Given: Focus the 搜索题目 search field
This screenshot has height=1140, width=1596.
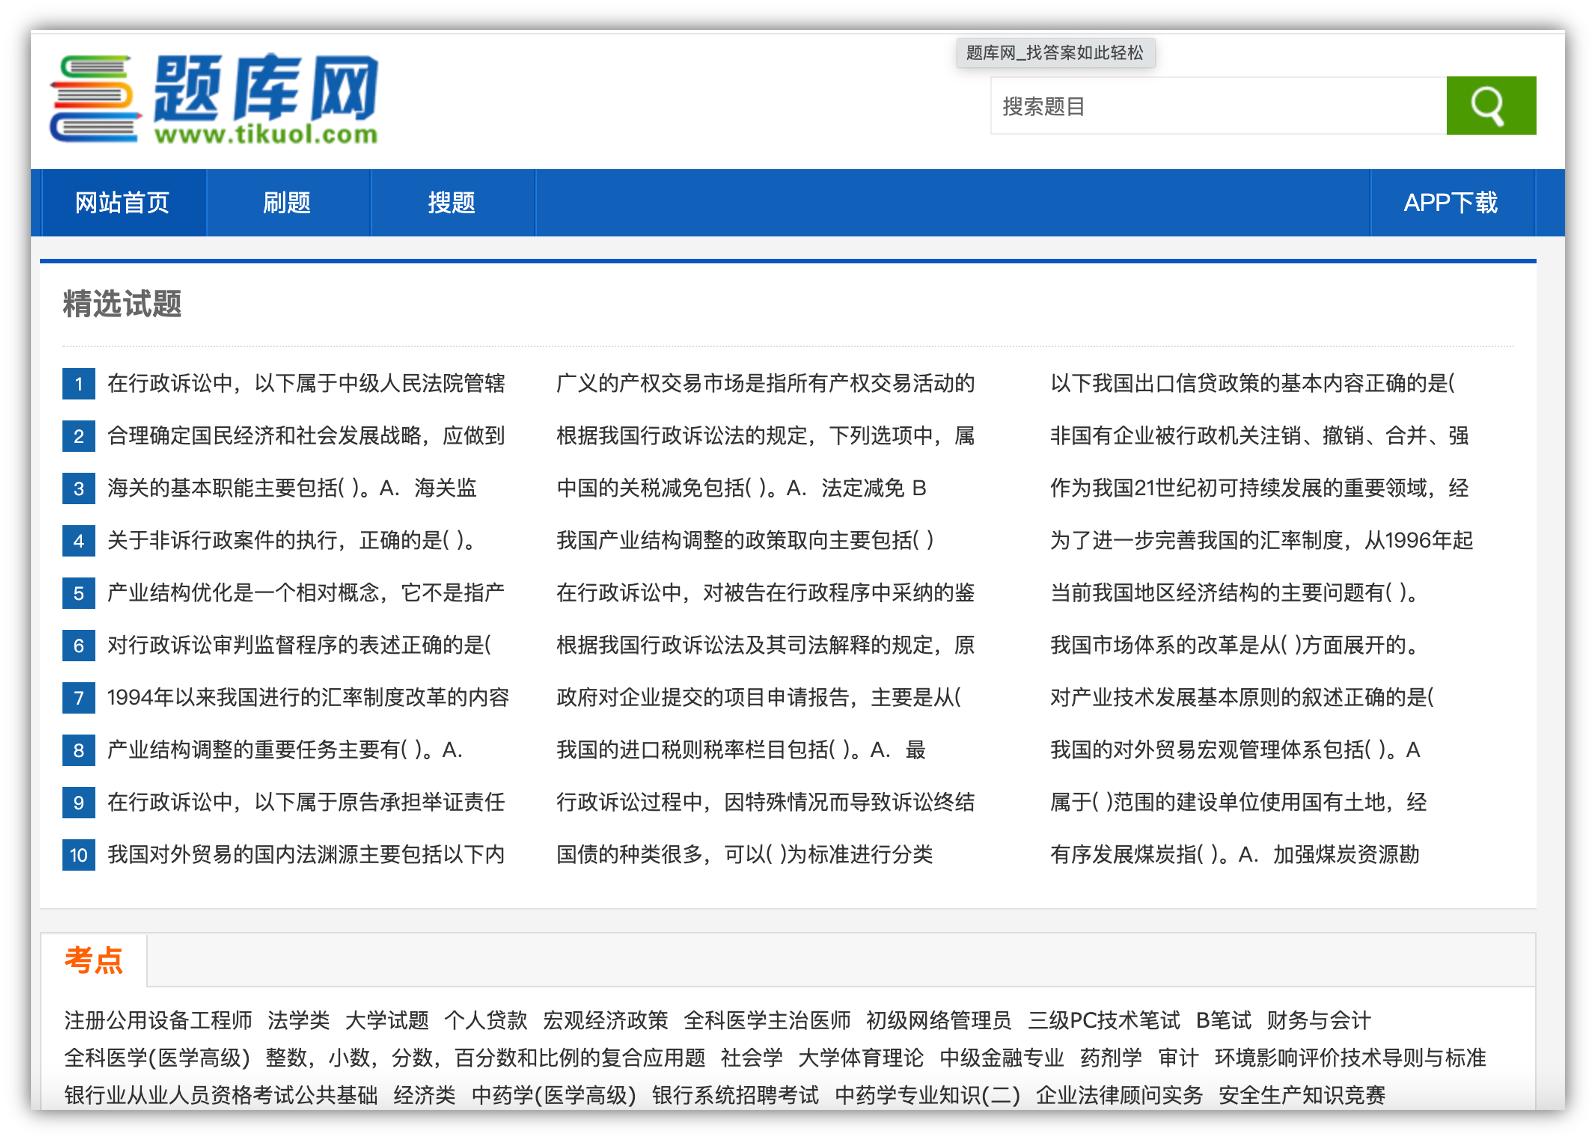Looking at the screenshot, I should click(x=1218, y=105).
